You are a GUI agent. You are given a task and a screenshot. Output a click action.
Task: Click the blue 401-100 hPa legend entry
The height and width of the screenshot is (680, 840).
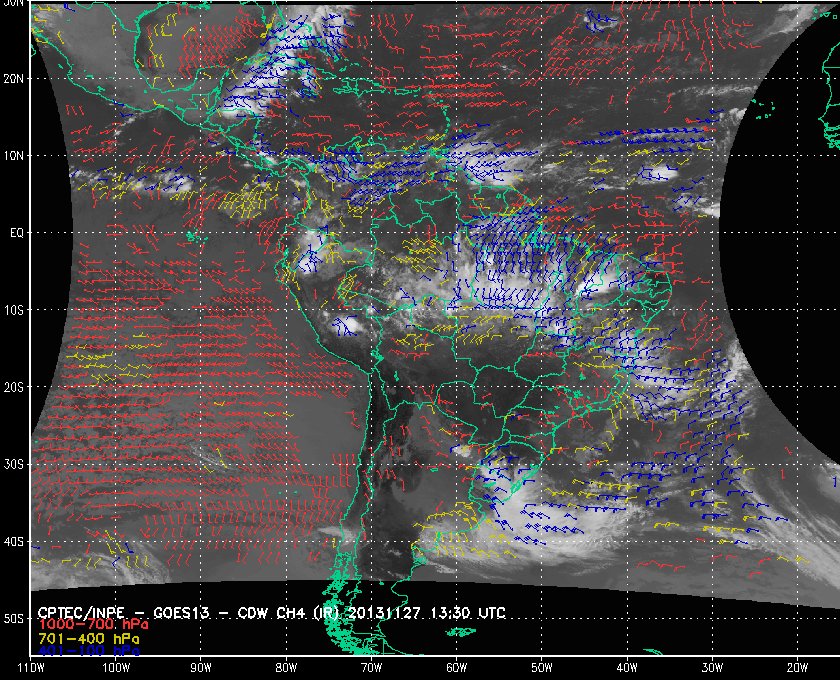[x=88, y=651]
